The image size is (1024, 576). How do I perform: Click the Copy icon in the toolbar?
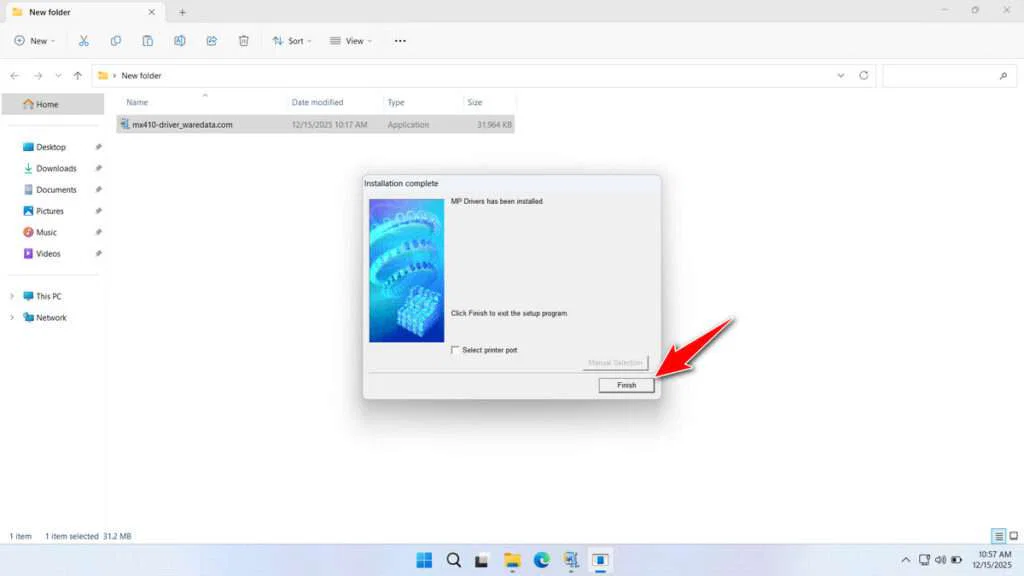tap(116, 40)
